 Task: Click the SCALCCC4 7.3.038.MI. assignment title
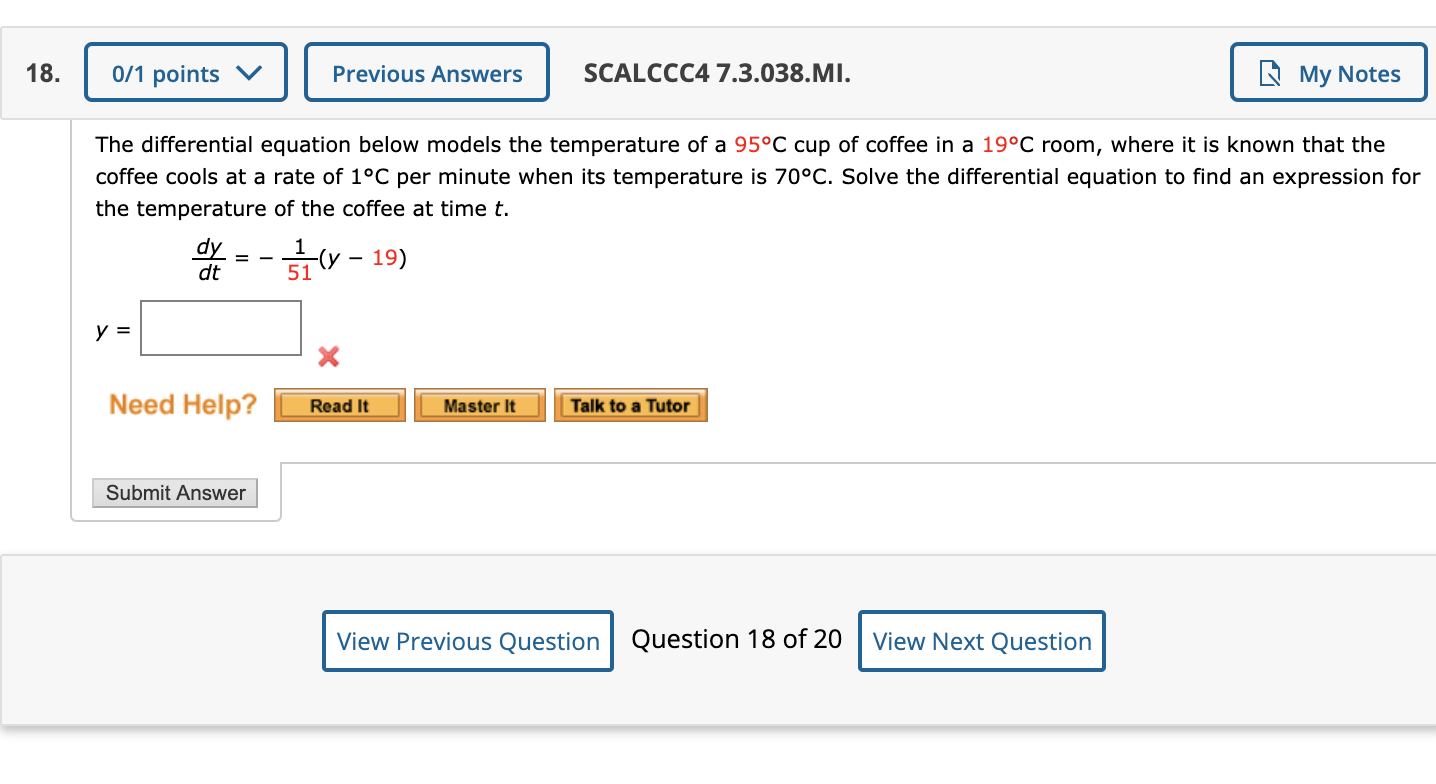click(x=716, y=73)
